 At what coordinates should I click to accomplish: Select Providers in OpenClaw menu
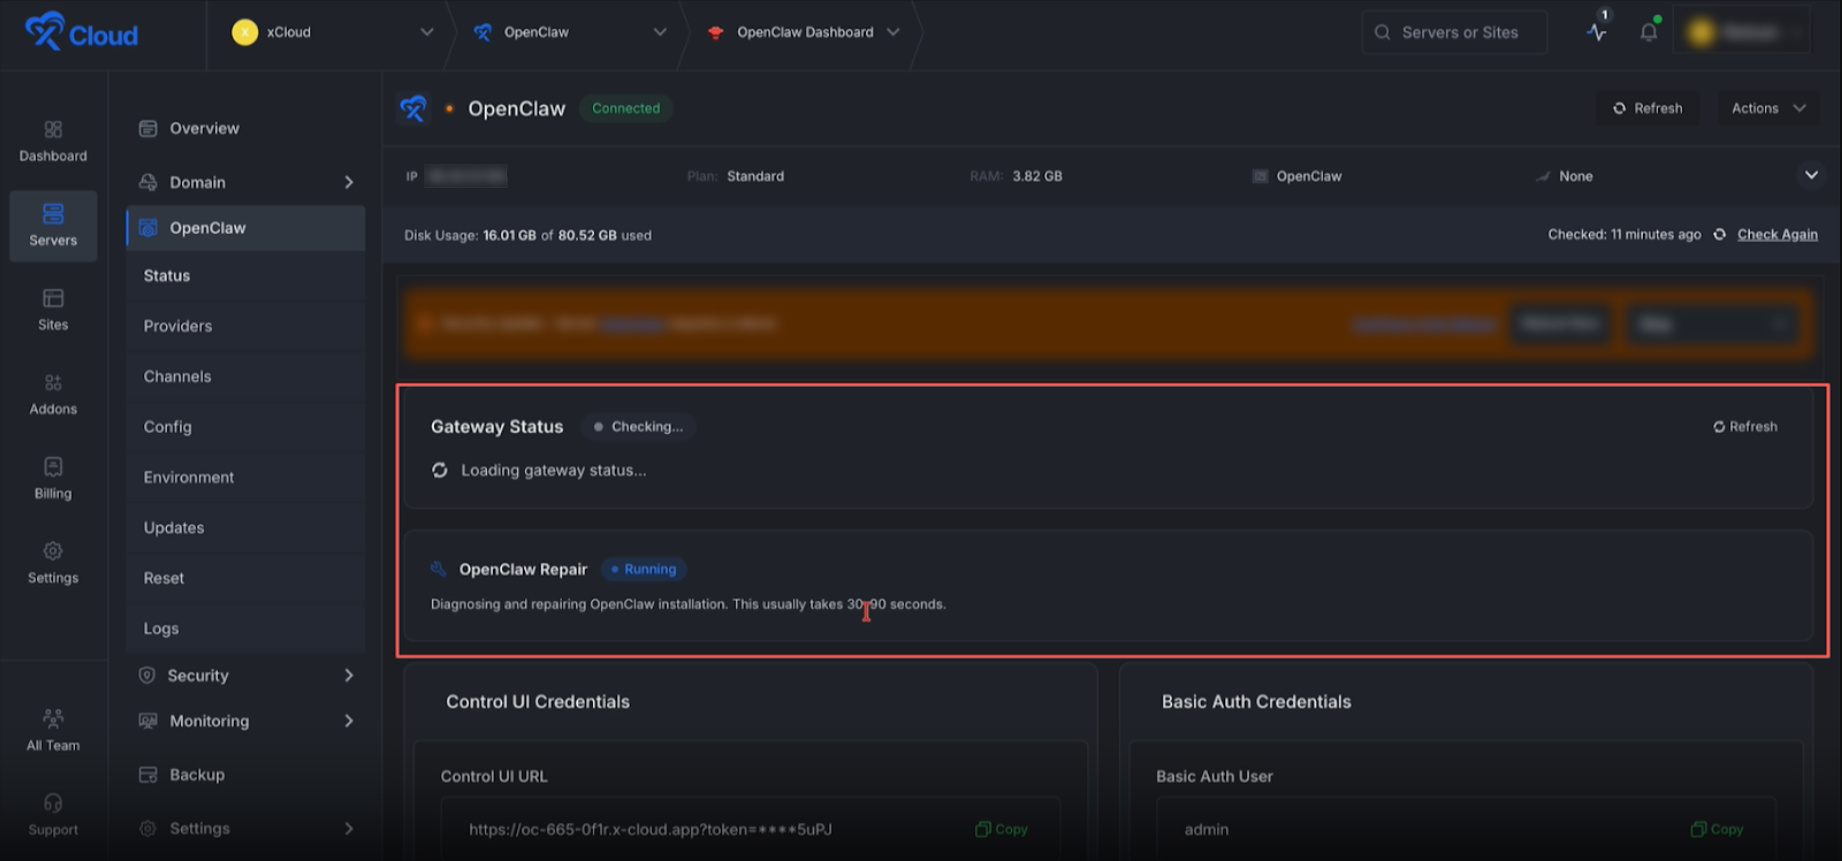pyautogui.click(x=178, y=326)
